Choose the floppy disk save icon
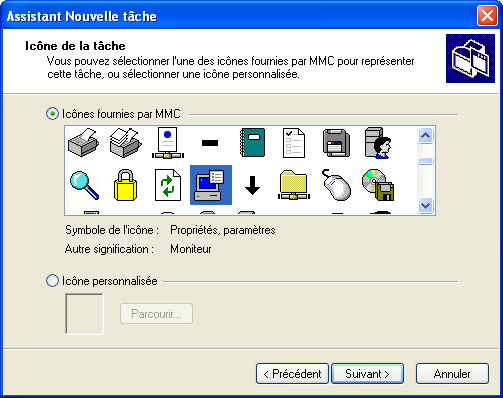Image resolution: width=503 pixels, height=398 pixels. (336, 143)
